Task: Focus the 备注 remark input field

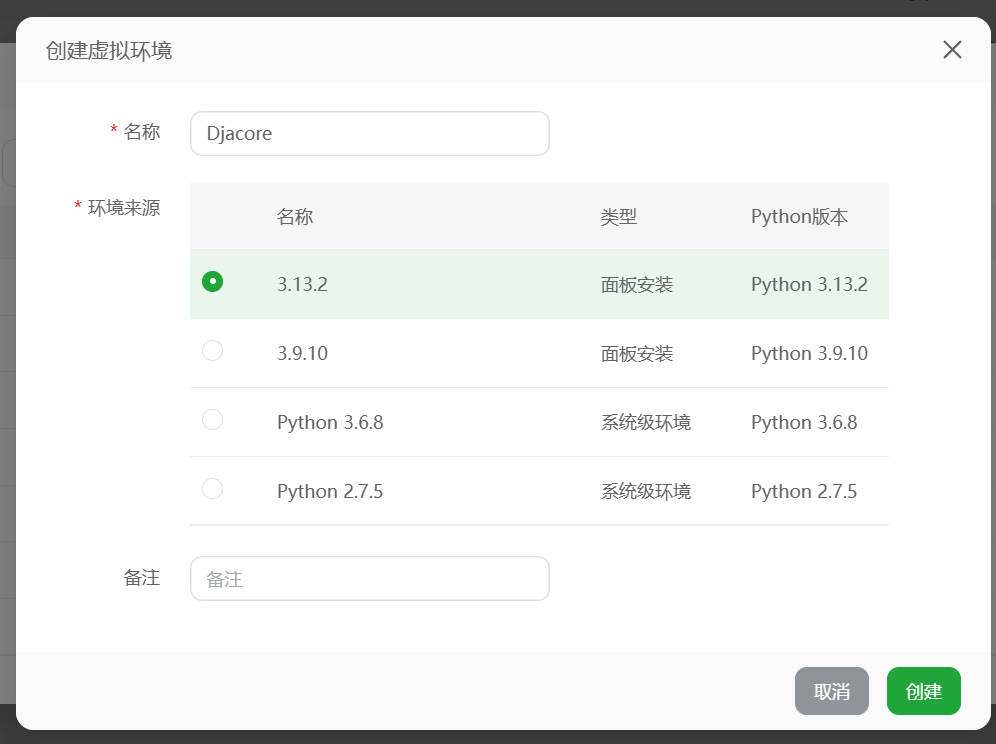Action: tap(369, 578)
